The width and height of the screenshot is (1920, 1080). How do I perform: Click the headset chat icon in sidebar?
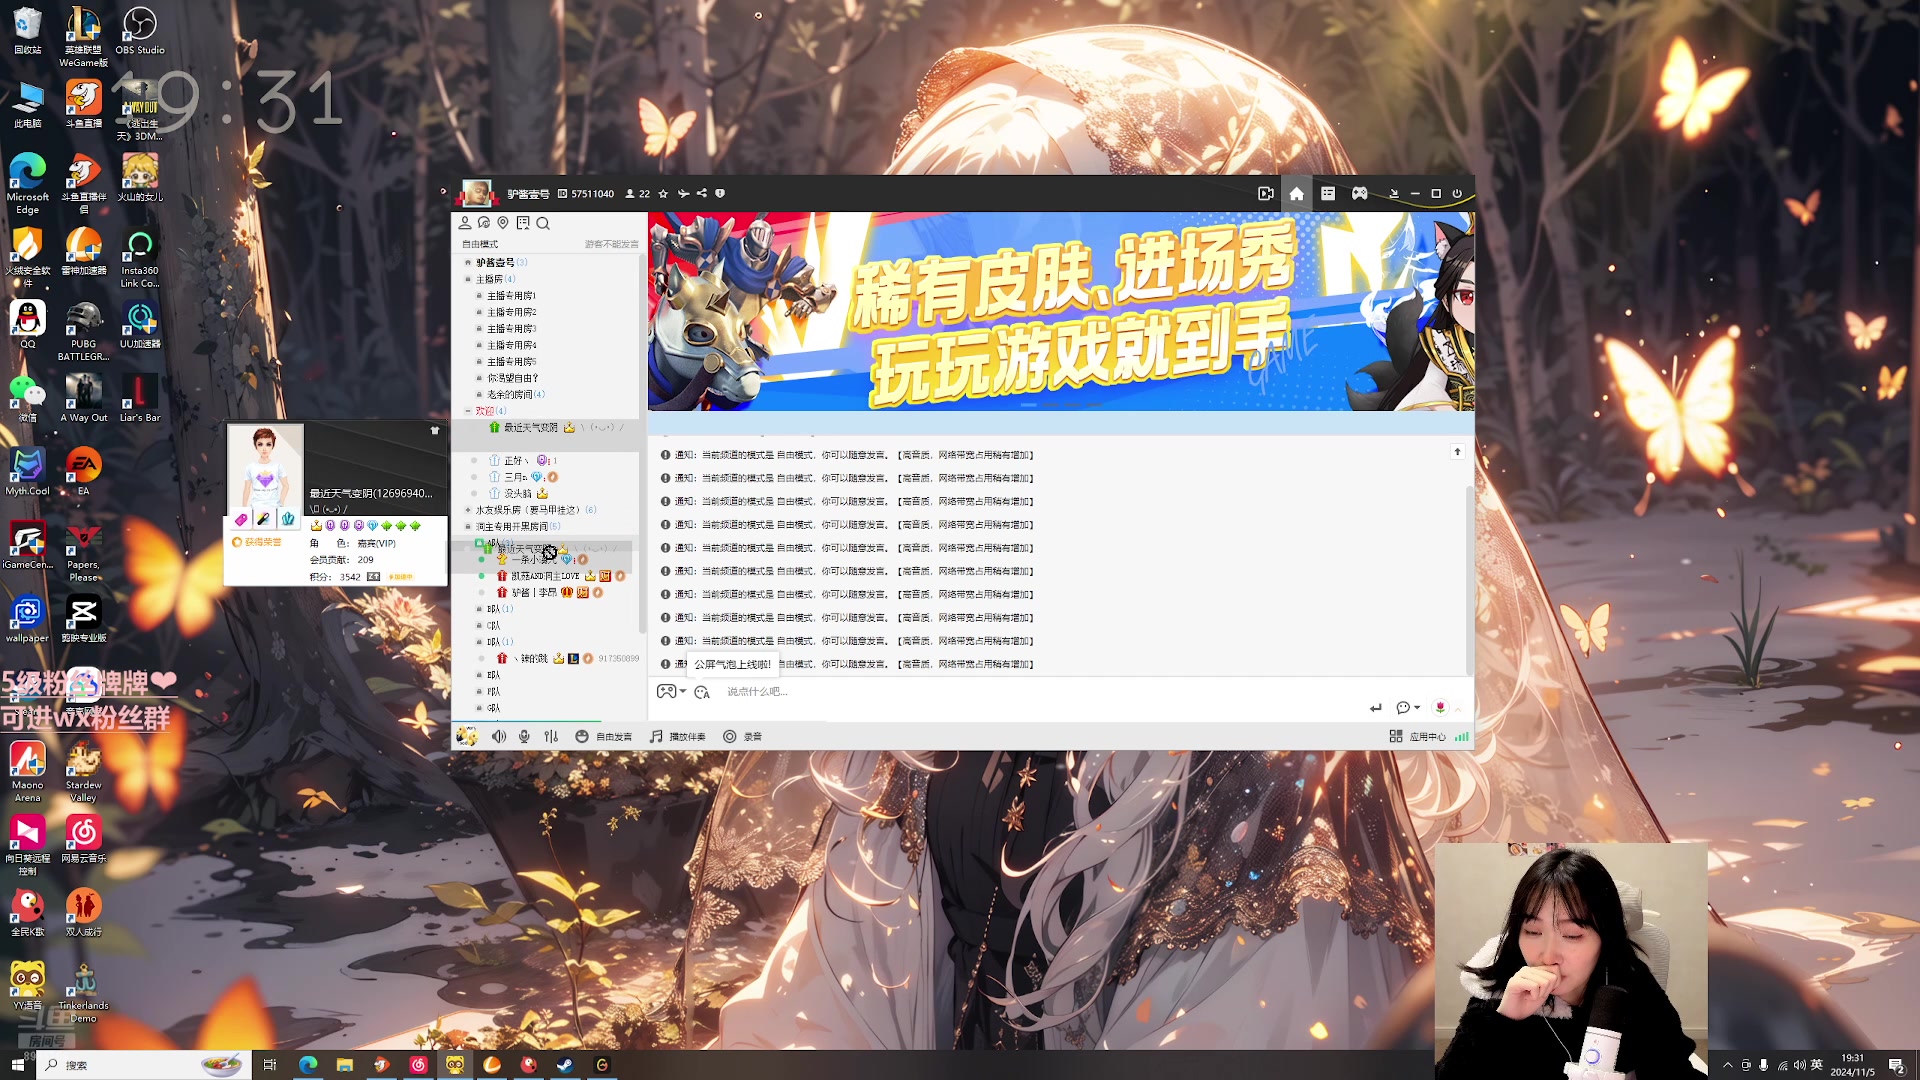click(484, 223)
